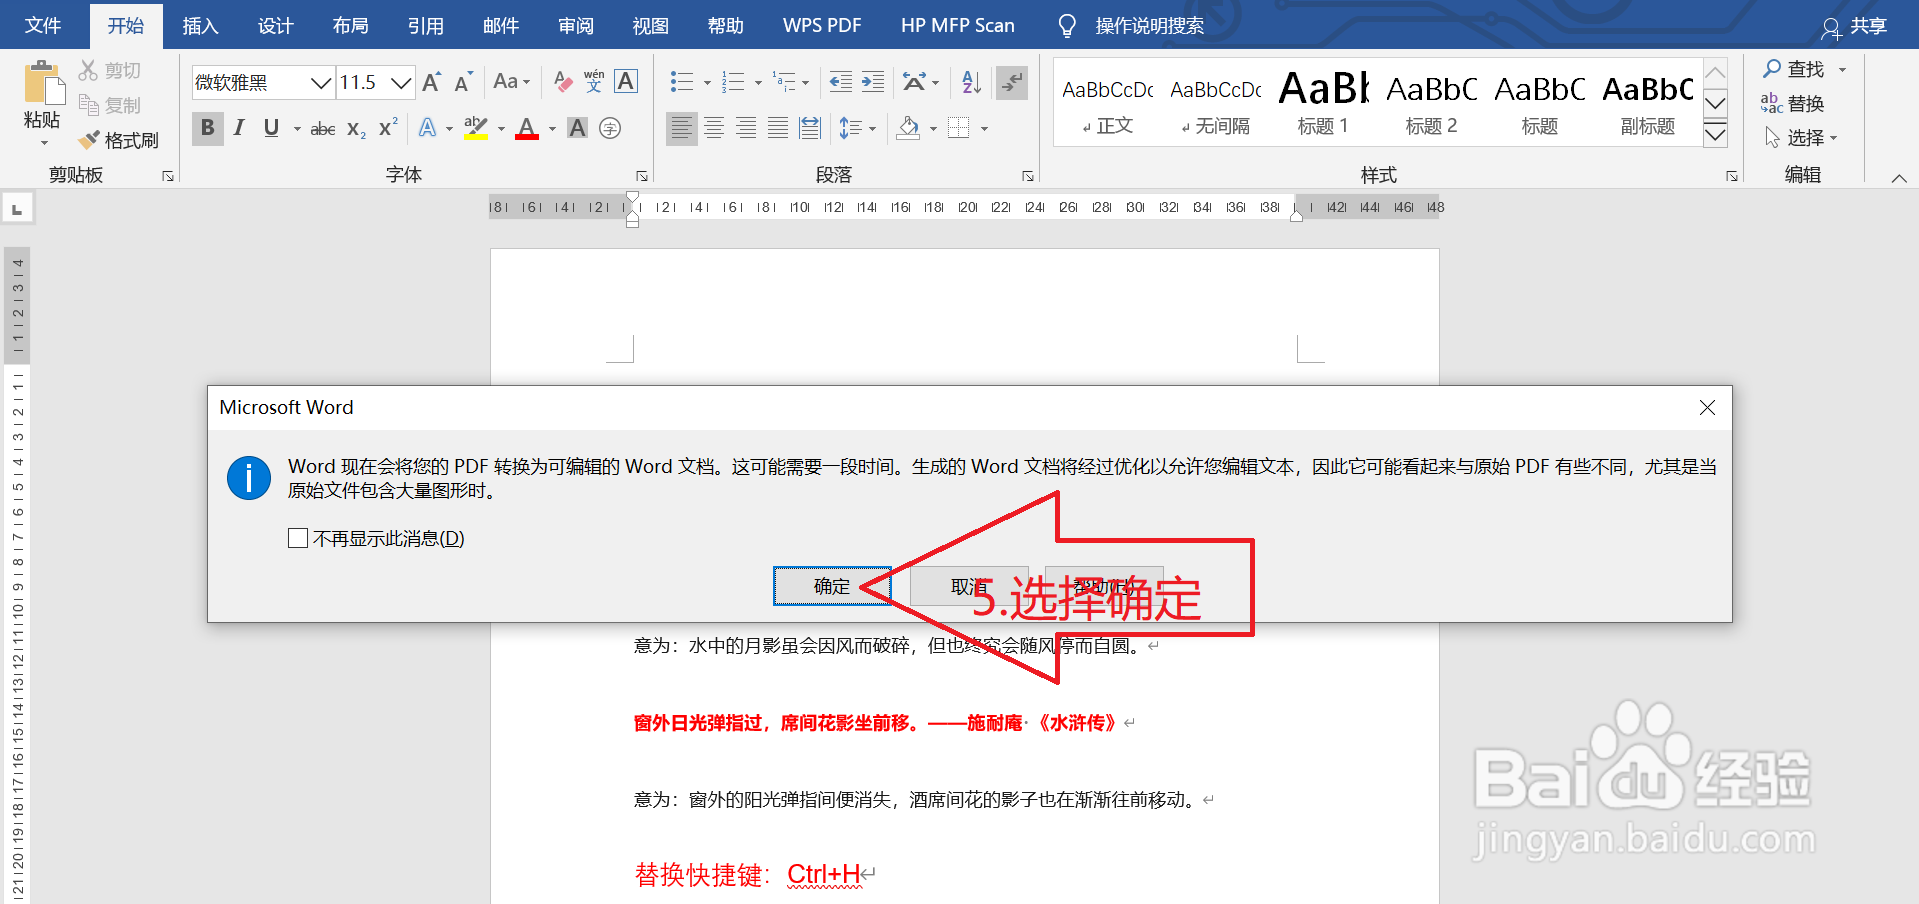The width and height of the screenshot is (1919, 904).
Task: Open the numbering list dropdown arrow
Action: pyautogui.click(x=758, y=83)
